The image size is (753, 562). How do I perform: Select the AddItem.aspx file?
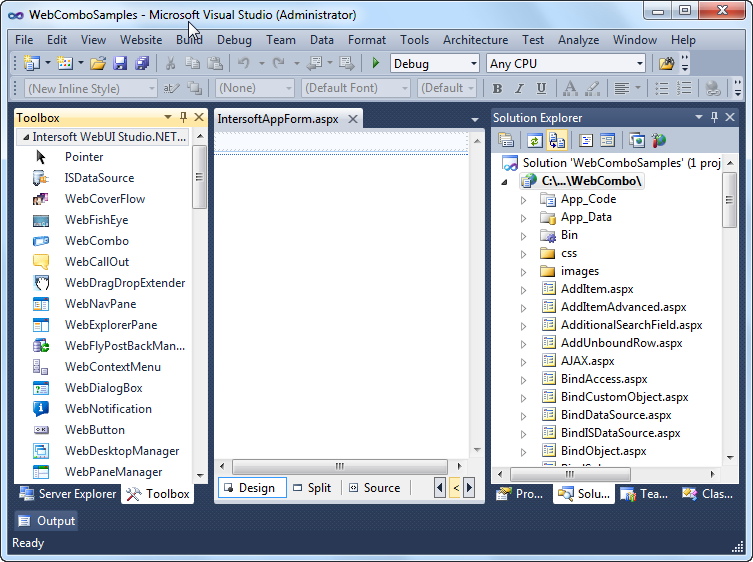(597, 289)
